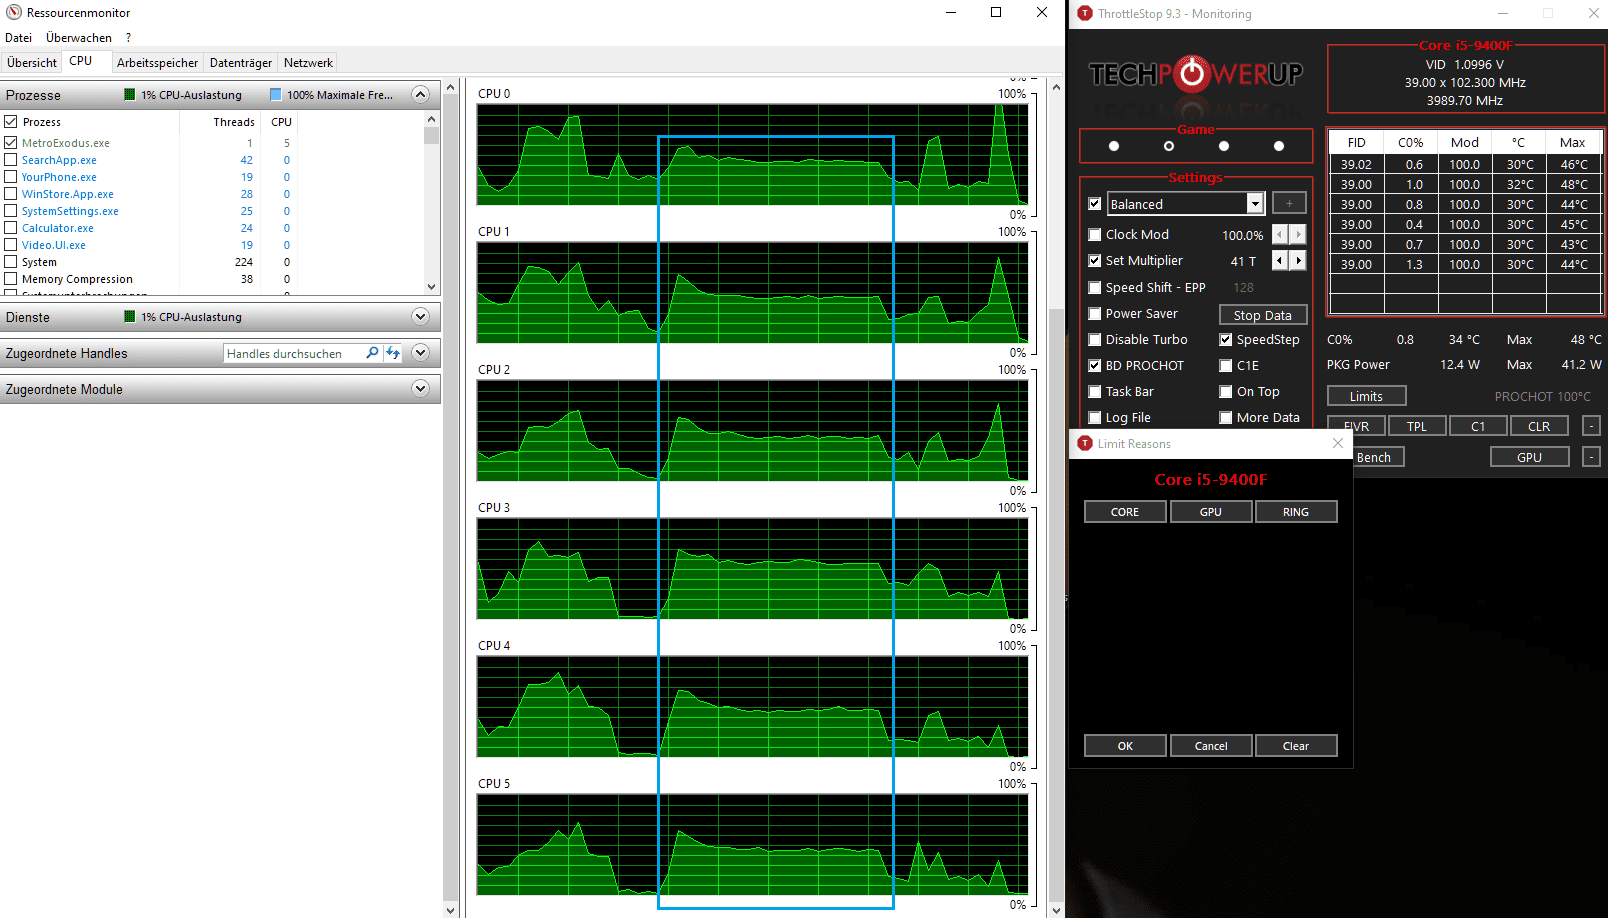Click the TechPowerUp logo
Viewport: 1608px width, 918px height.
click(1195, 74)
